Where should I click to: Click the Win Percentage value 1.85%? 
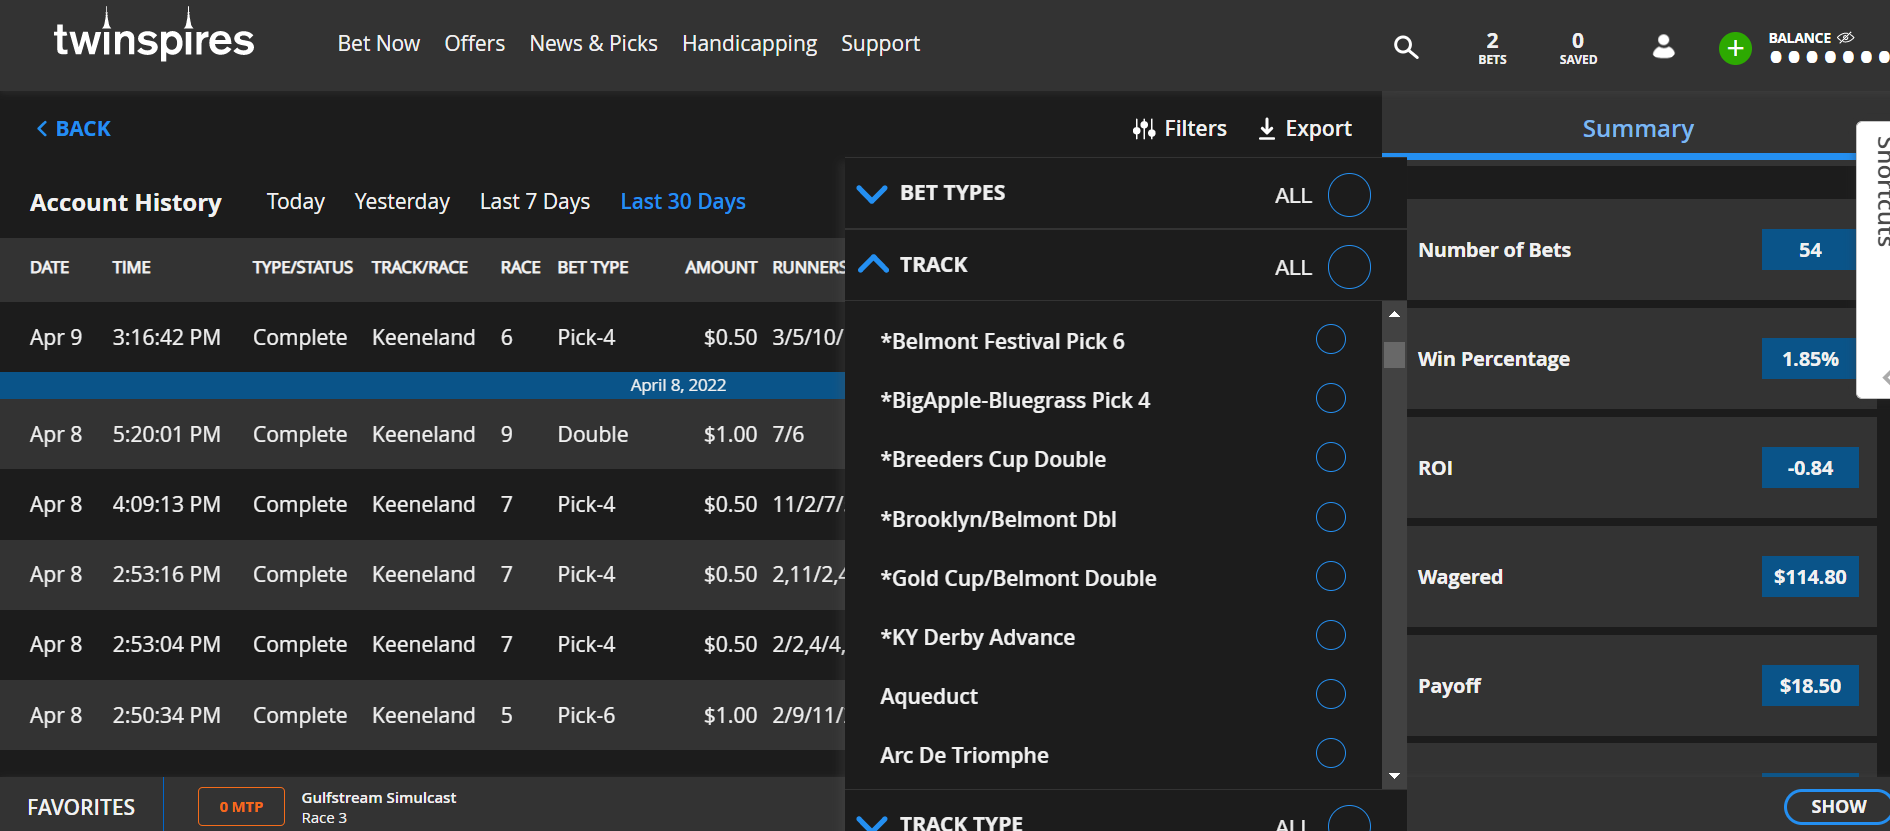[1810, 359]
